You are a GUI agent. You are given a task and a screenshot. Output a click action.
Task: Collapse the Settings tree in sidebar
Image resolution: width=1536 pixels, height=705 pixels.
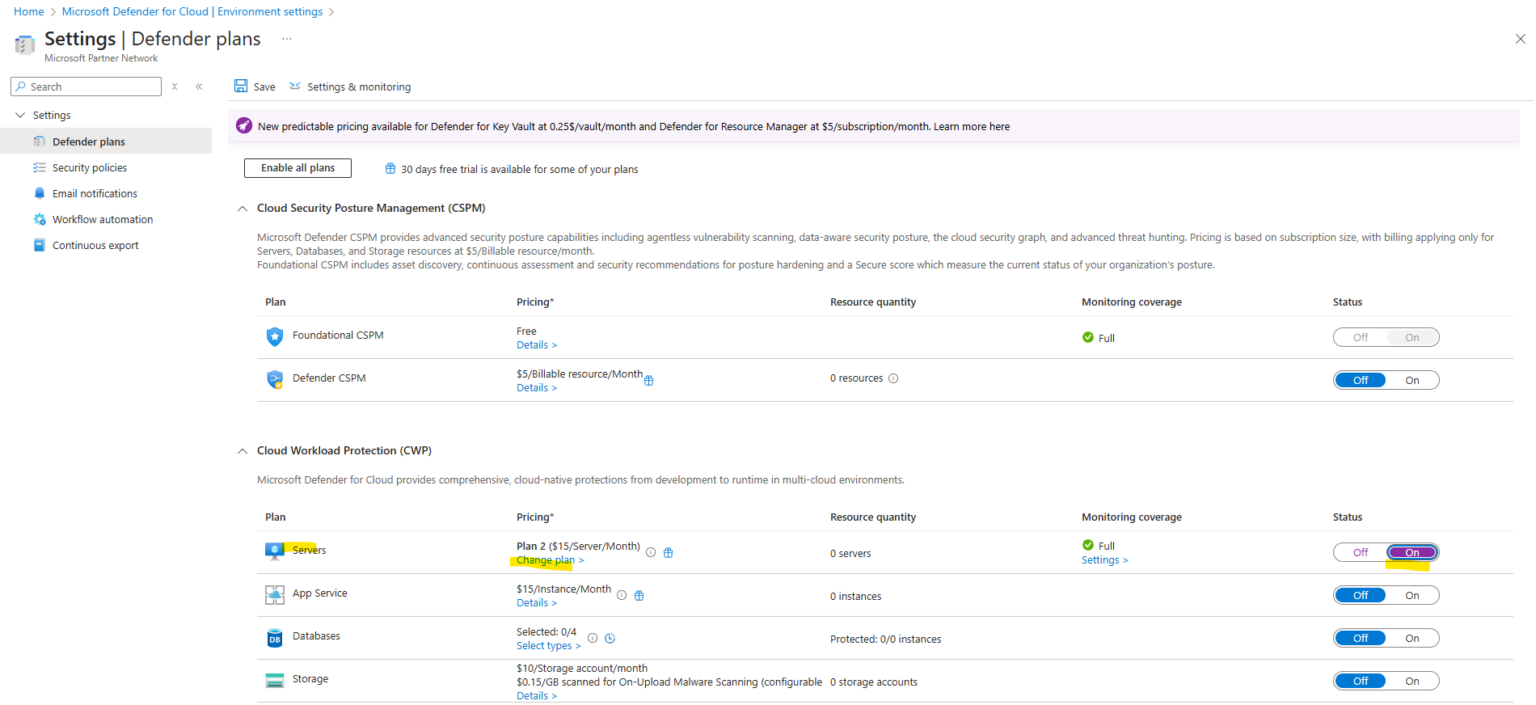point(20,115)
